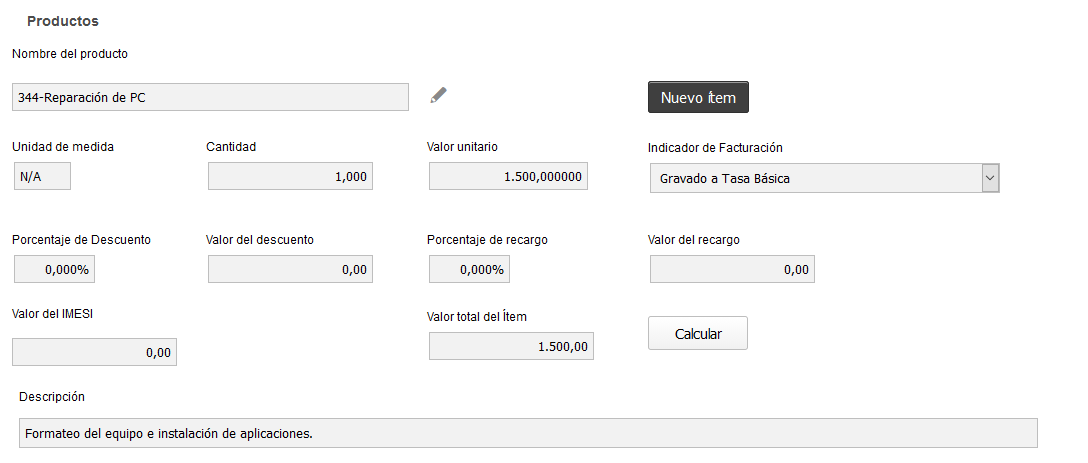Focus the Porcentaje de recargo field

[x=469, y=269]
